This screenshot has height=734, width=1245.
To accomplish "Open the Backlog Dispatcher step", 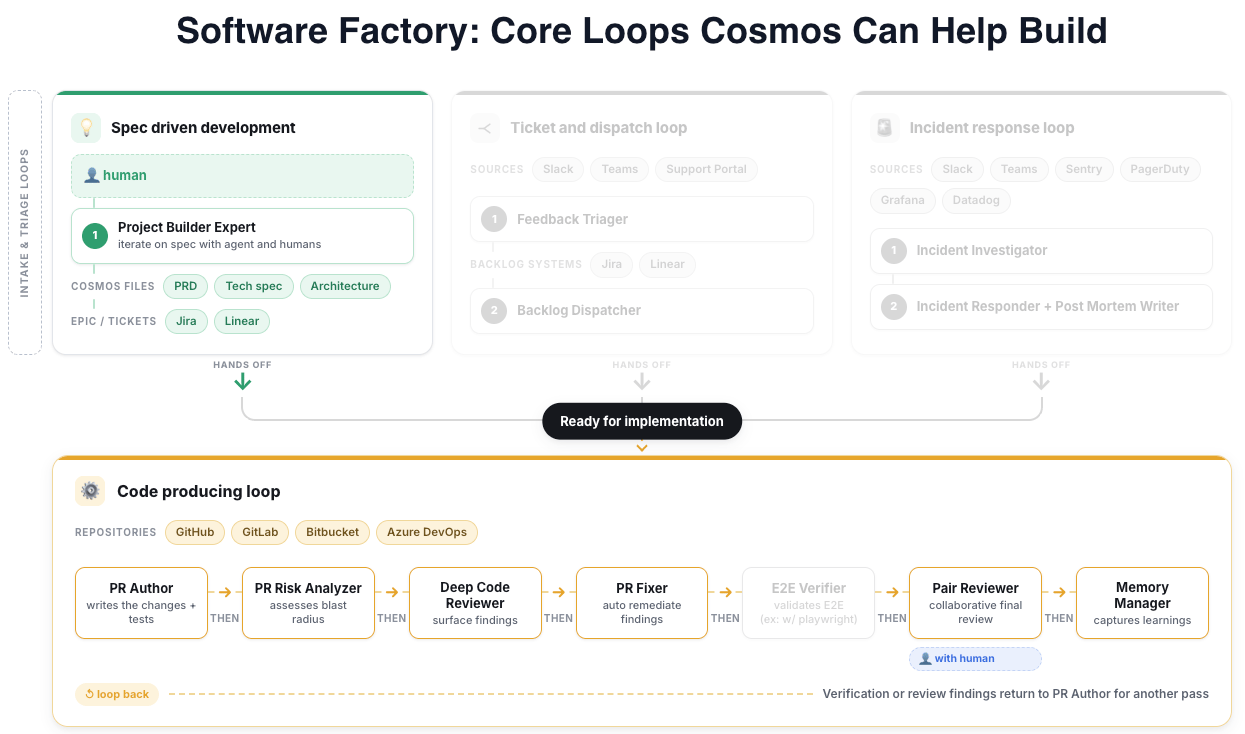I will pyautogui.click(x=642, y=311).
